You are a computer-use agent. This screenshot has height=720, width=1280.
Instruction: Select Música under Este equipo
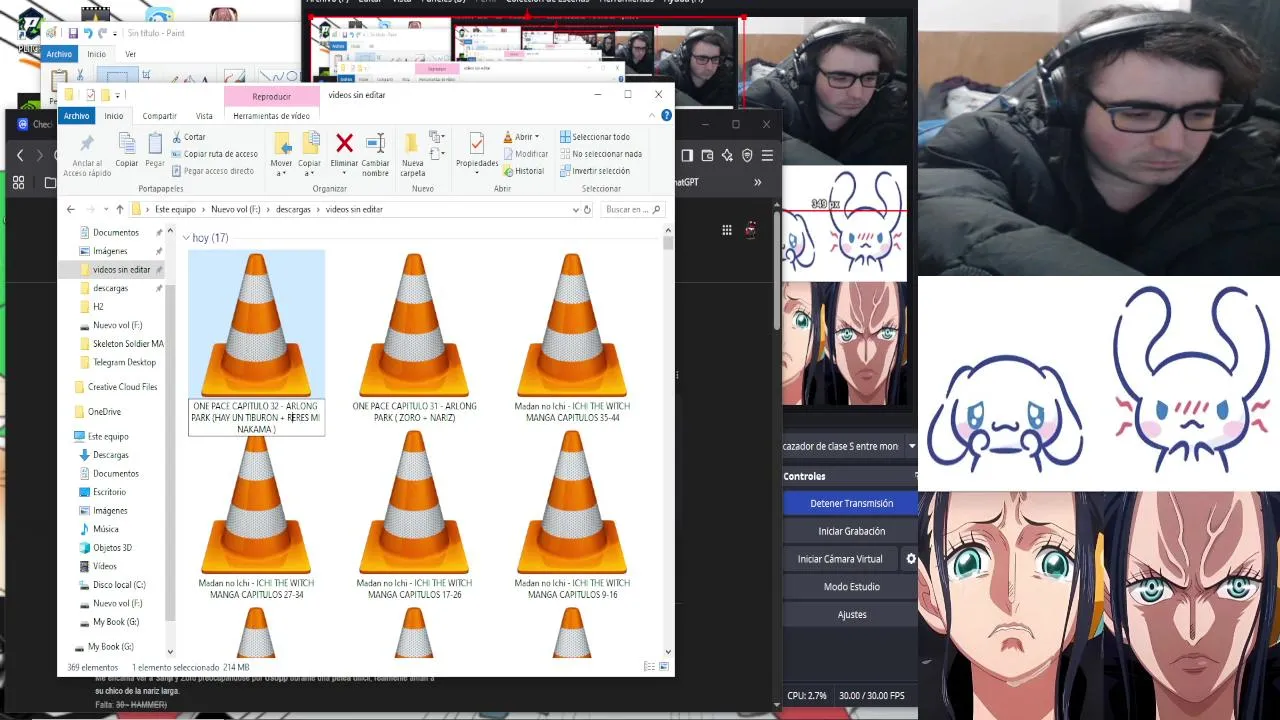105,529
